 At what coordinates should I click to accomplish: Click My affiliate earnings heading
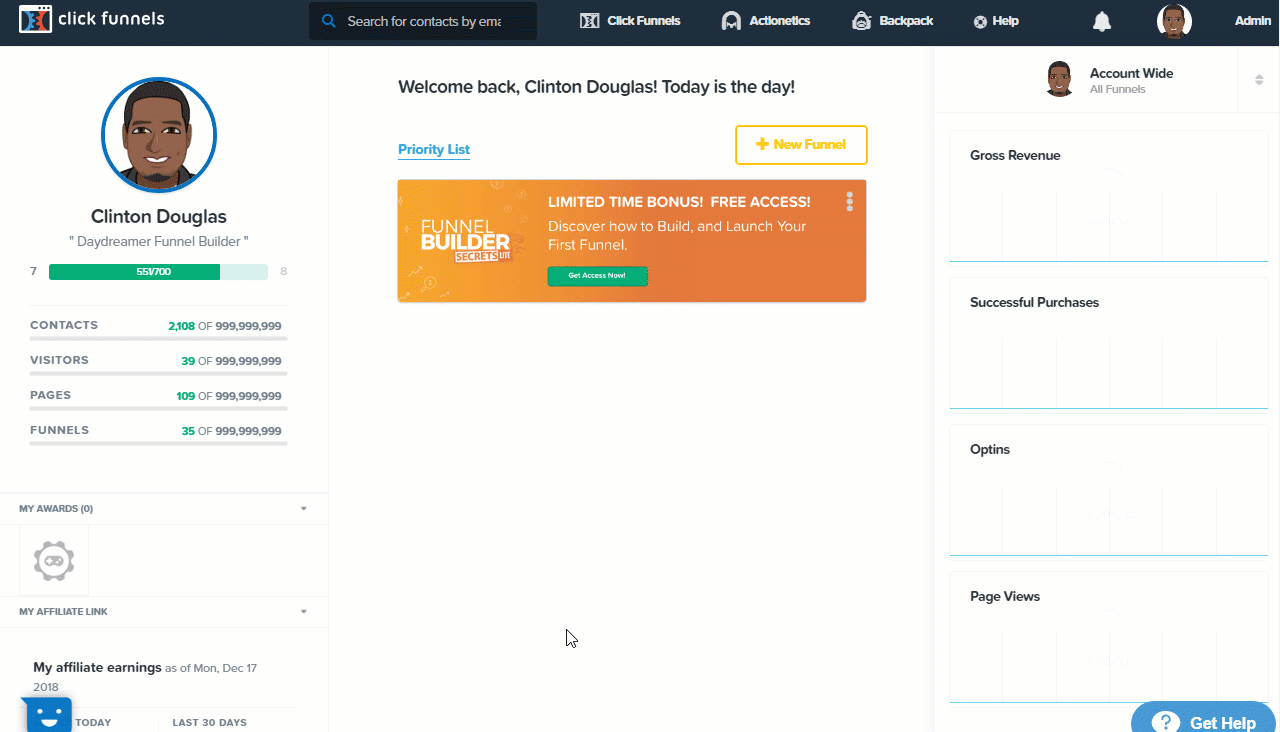point(97,667)
